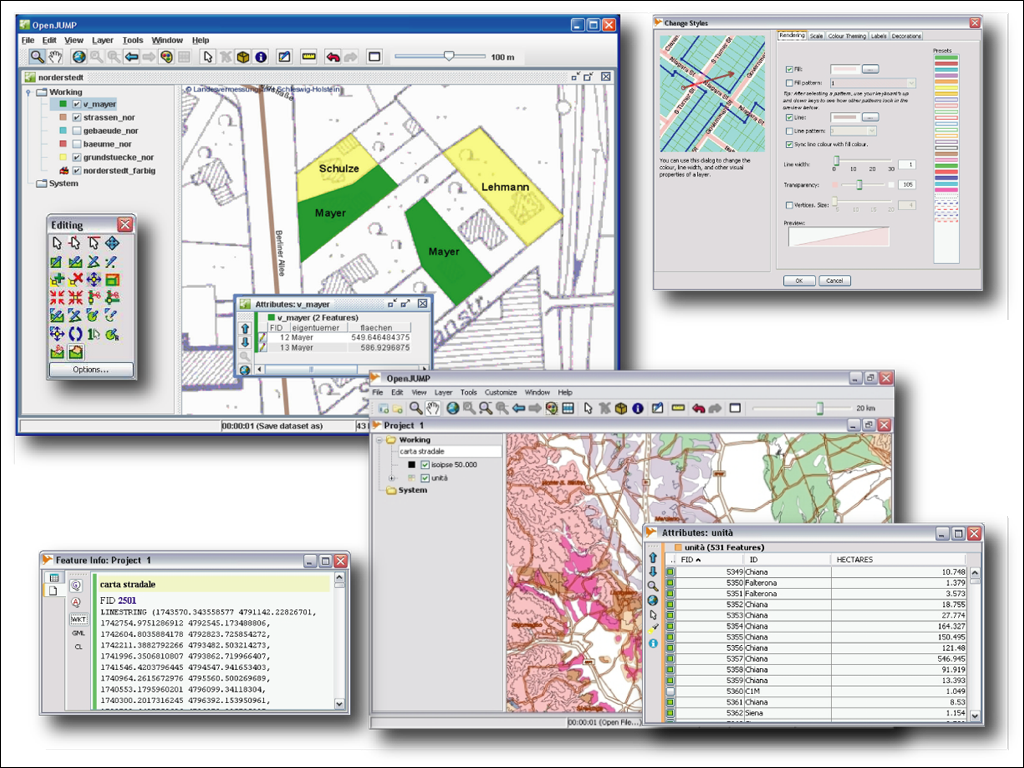Click the blue info icon in Project 1 toolbar
Image resolution: width=1024 pixels, height=768 pixels.
tap(637, 408)
